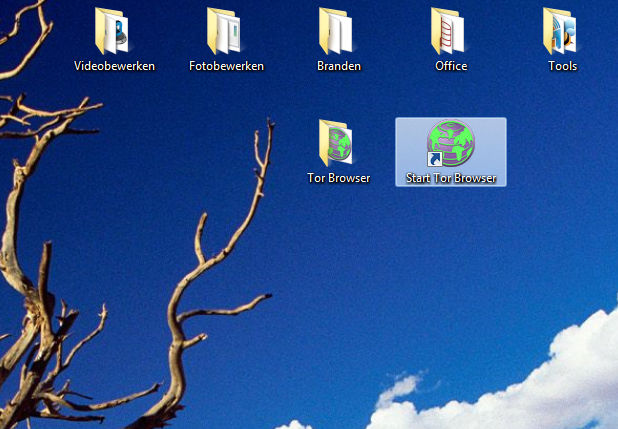618x429 pixels.
Task: Select the Fotobewerken folder icon
Action: pos(226,31)
